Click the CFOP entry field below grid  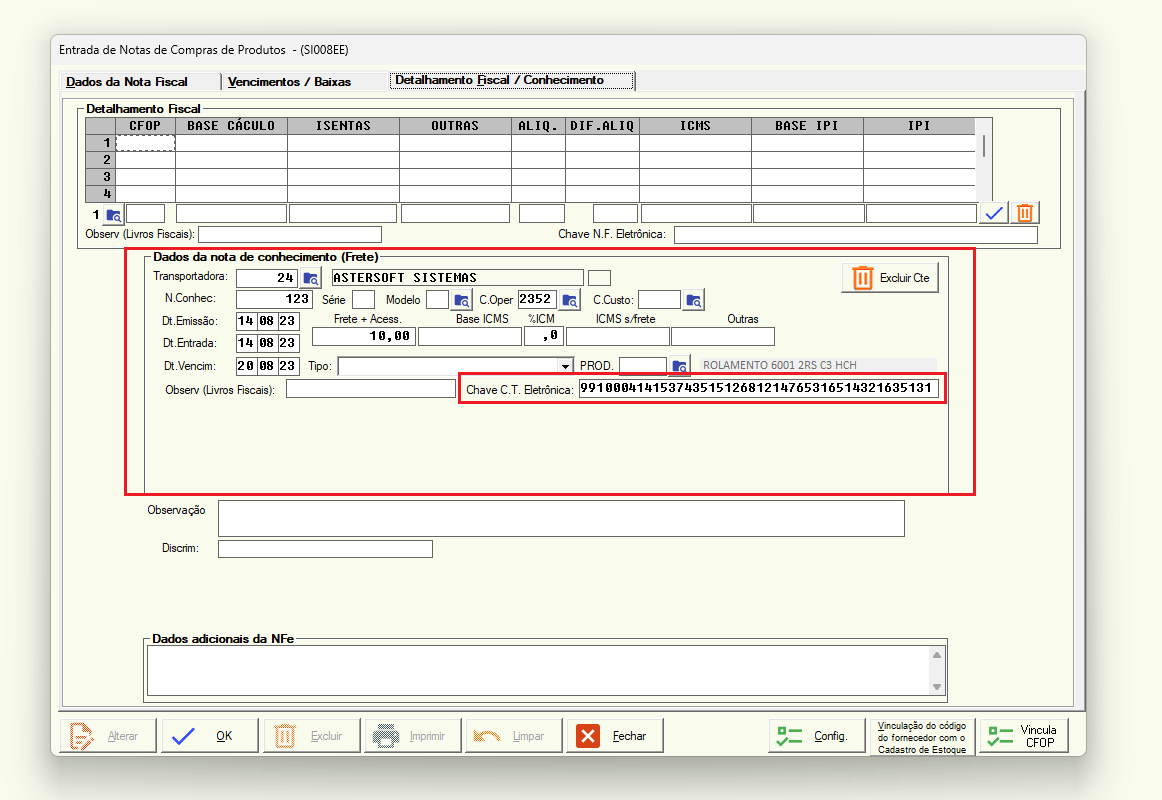(x=145, y=214)
